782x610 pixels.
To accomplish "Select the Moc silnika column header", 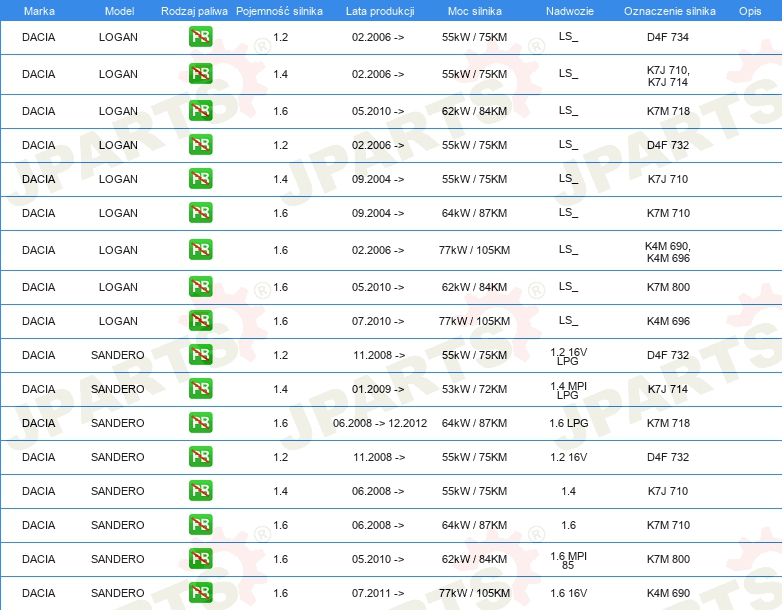I will coord(475,11).
